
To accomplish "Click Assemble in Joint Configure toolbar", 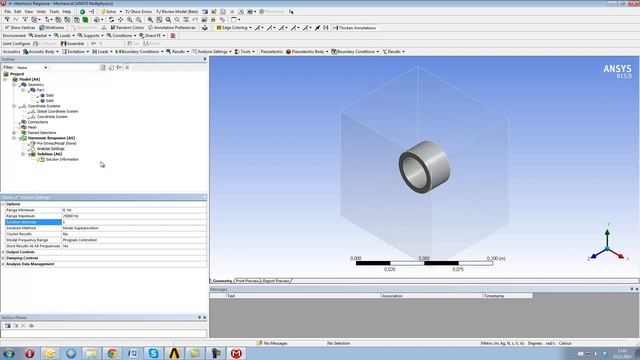I will coord(73,44).
